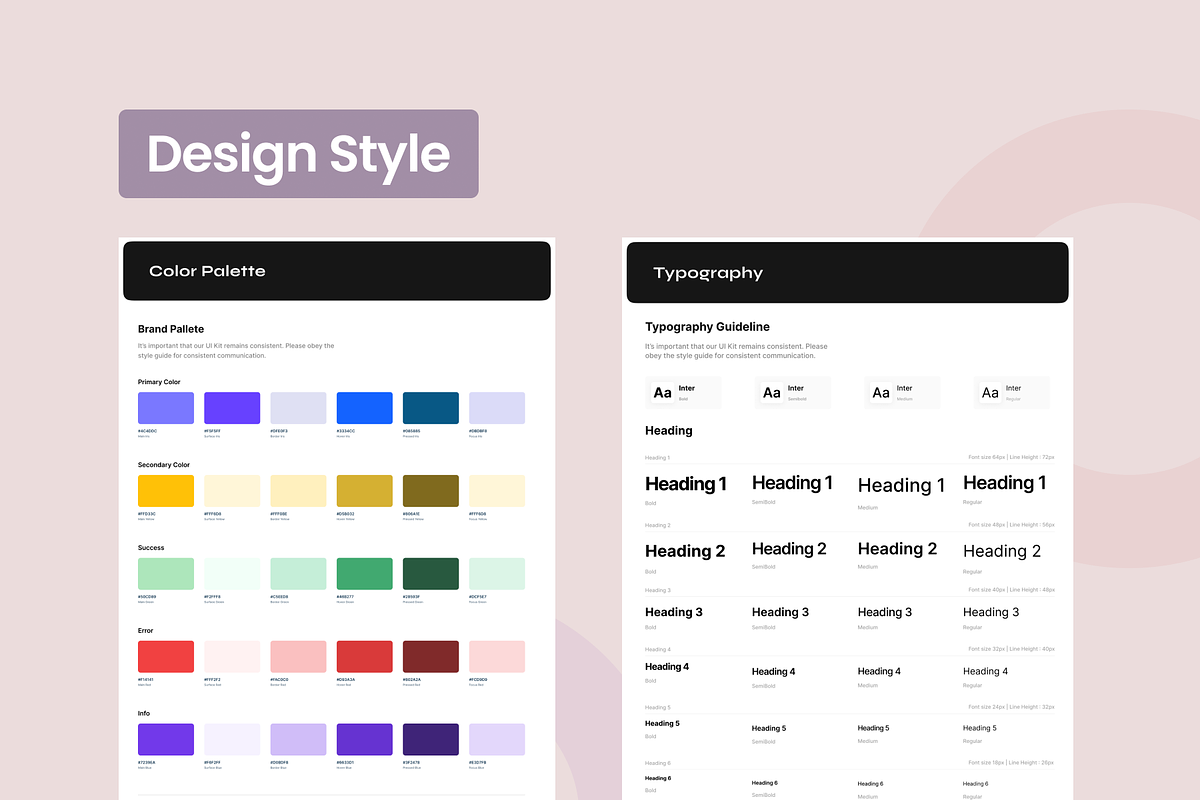1200x800 pixels.
Task: Click the Secondary Color row label
Action: [164, 465]
